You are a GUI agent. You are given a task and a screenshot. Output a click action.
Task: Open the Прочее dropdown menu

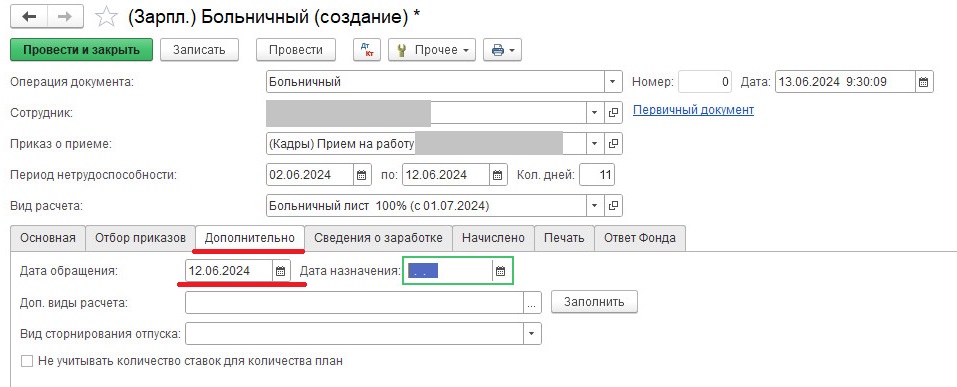point(433,50)
